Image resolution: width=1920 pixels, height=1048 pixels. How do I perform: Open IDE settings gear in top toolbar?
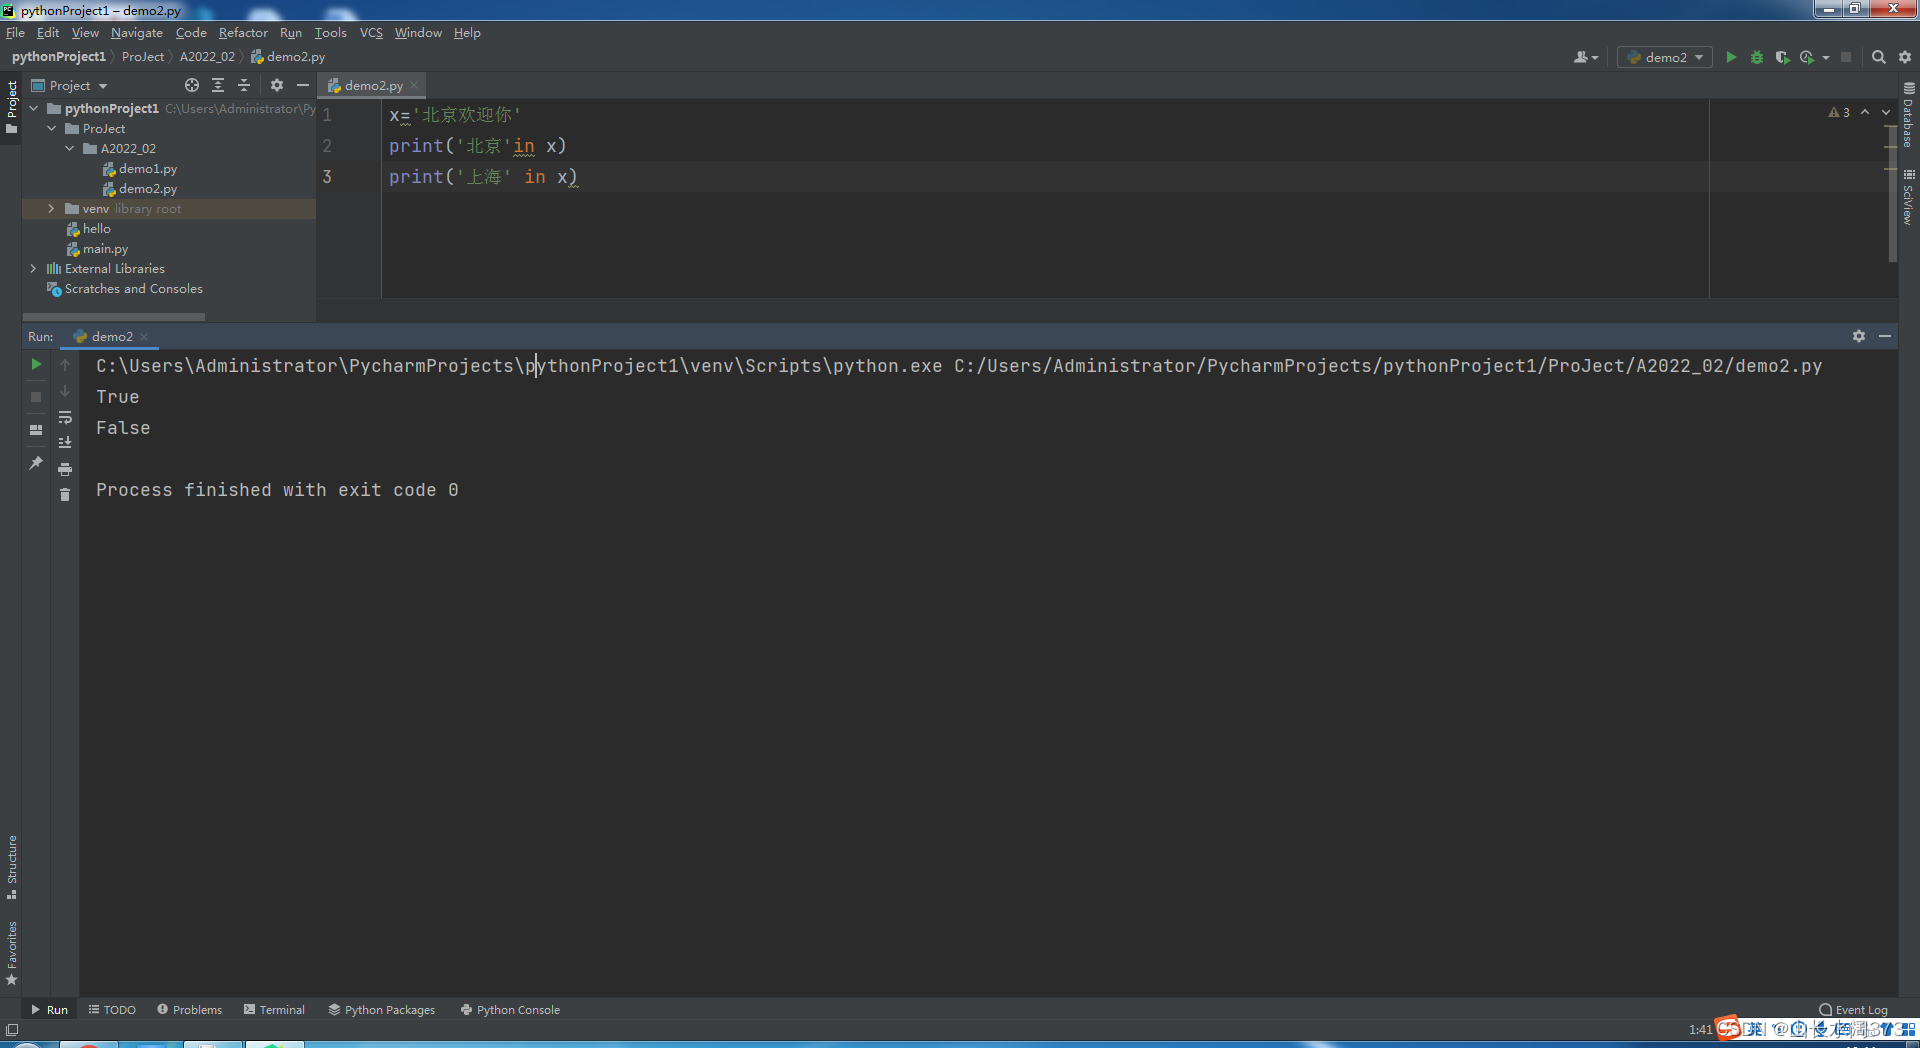tap(1905, 57)
